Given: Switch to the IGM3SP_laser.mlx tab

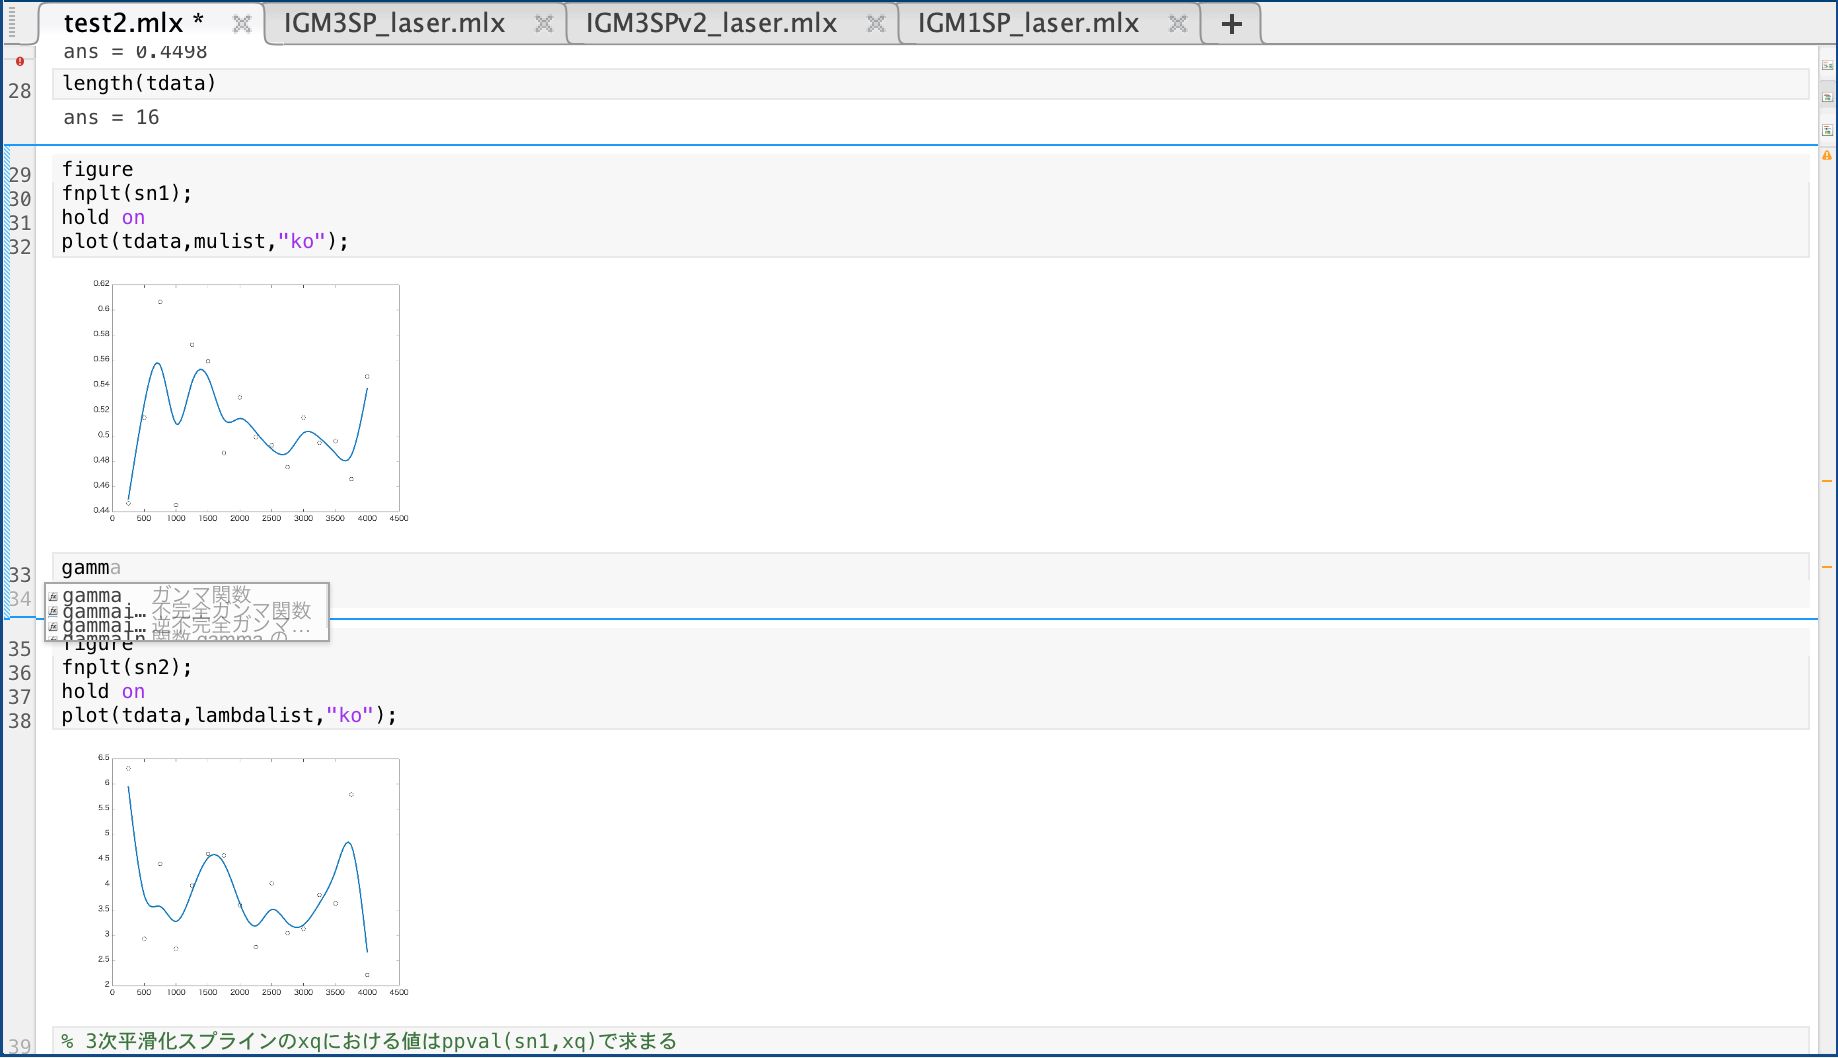Looking at the screenshot, I should coord(394,24).
